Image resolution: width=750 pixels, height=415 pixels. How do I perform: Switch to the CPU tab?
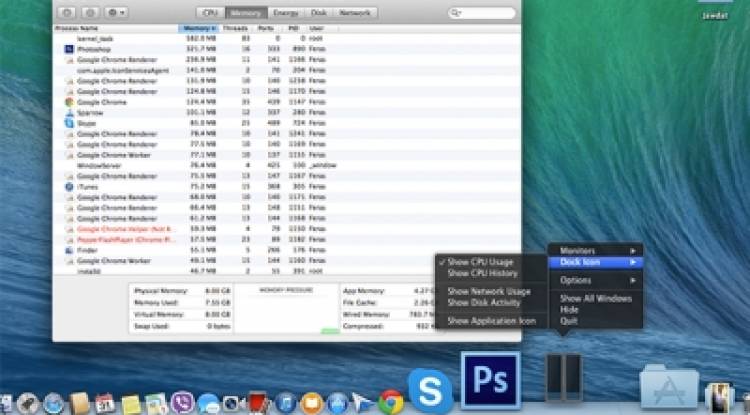pos(210,13)
